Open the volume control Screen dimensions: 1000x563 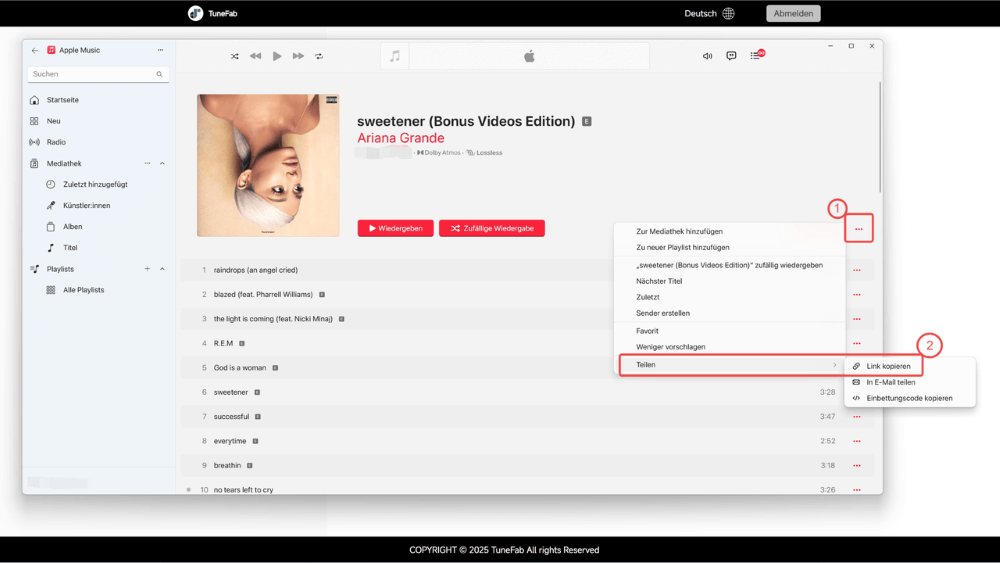click(707, 56)
